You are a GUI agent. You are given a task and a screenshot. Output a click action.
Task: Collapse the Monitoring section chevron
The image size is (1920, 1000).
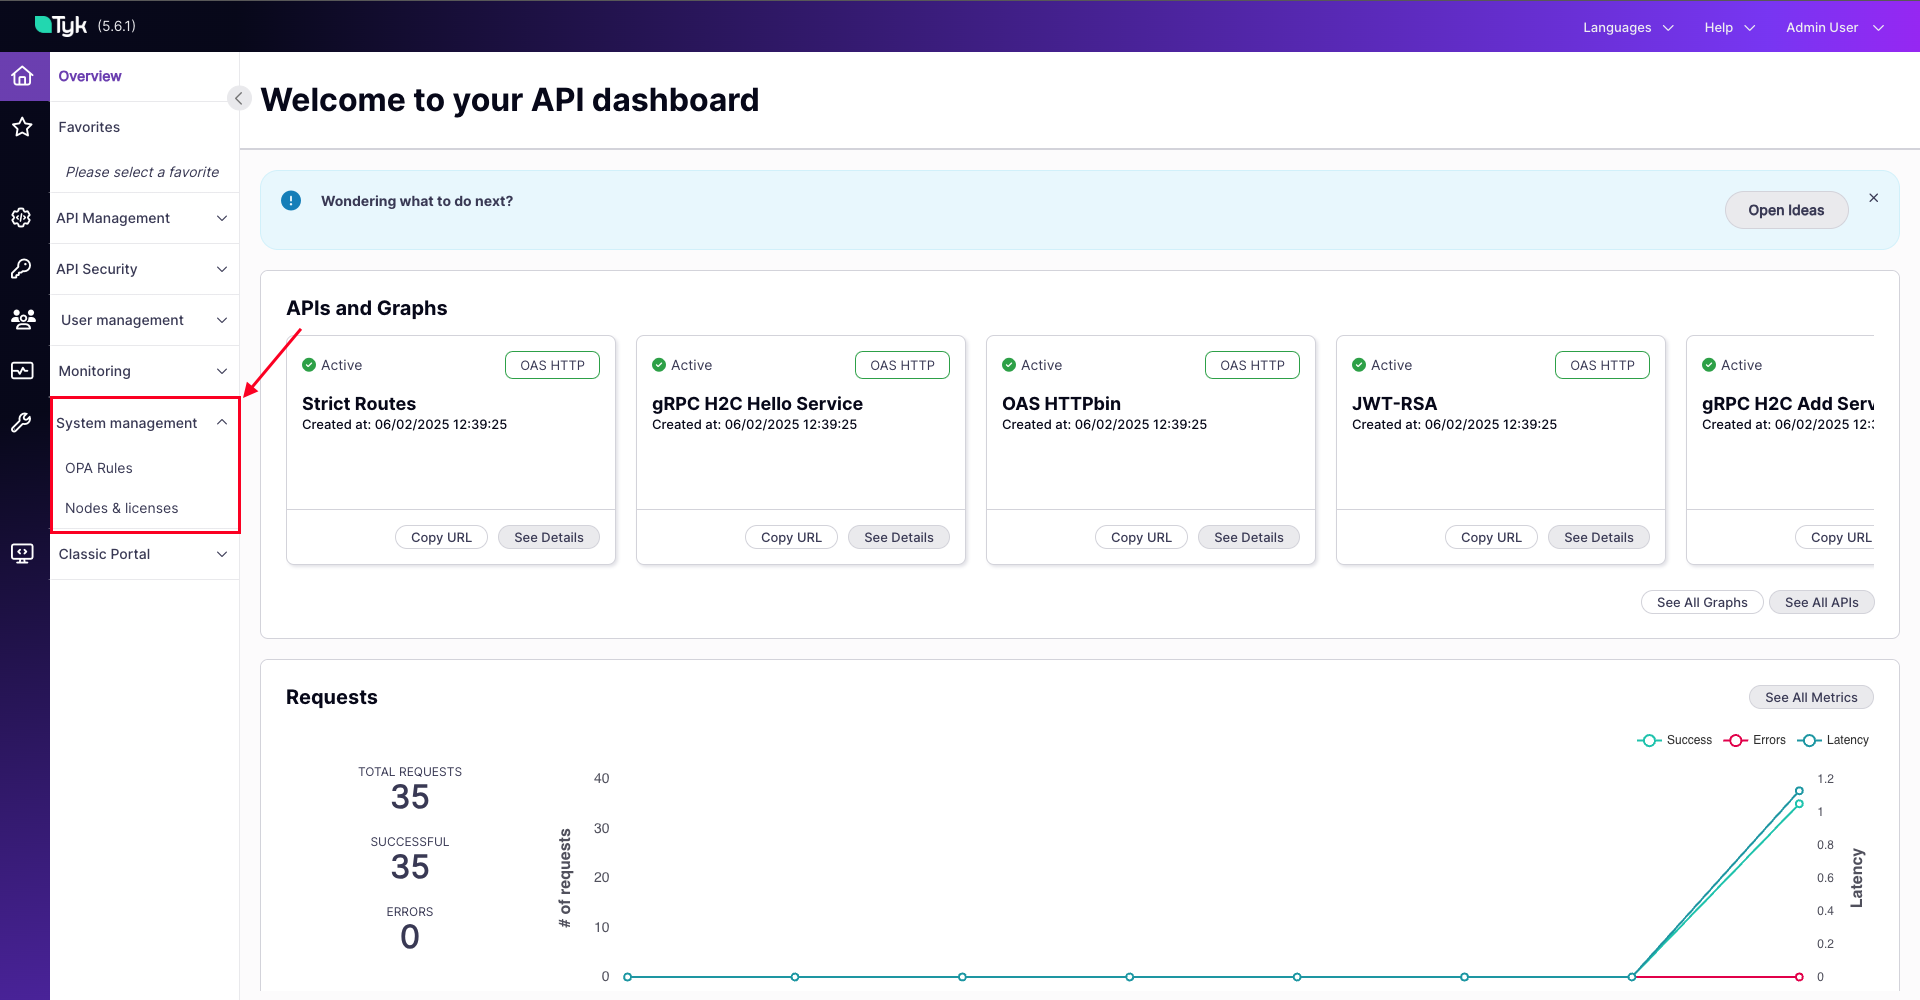click(x=221, y=370)
